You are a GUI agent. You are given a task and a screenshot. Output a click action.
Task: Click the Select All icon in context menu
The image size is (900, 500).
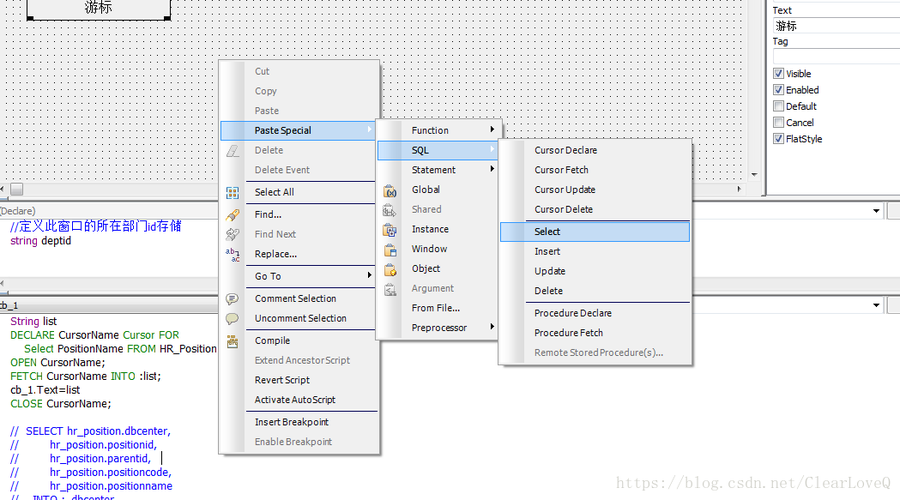coord(232,193)
